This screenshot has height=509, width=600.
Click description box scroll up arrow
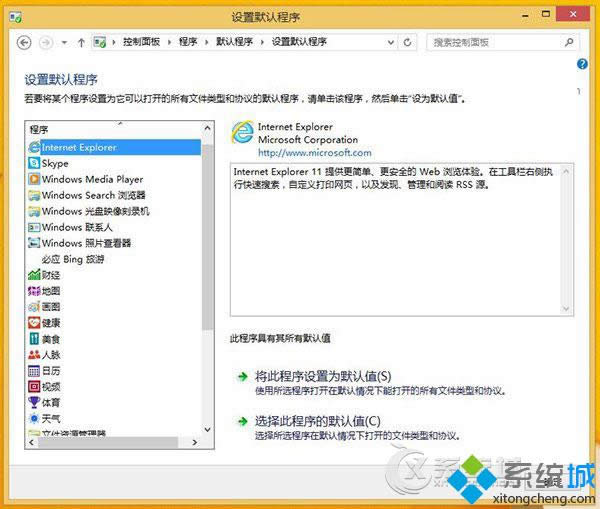point(566,172)
